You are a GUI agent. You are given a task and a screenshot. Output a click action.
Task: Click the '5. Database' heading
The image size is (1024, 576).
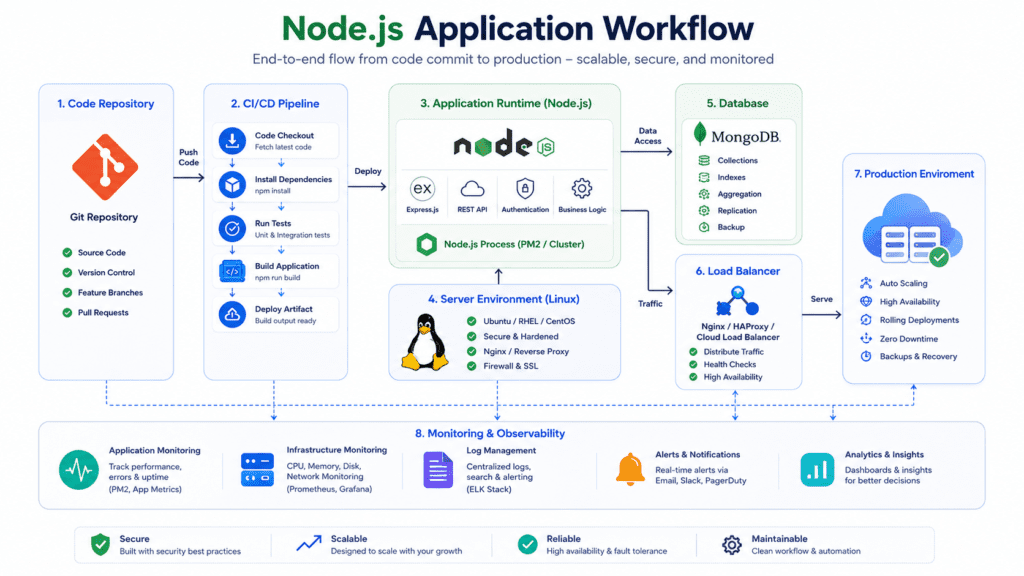(x=737, y=103)
